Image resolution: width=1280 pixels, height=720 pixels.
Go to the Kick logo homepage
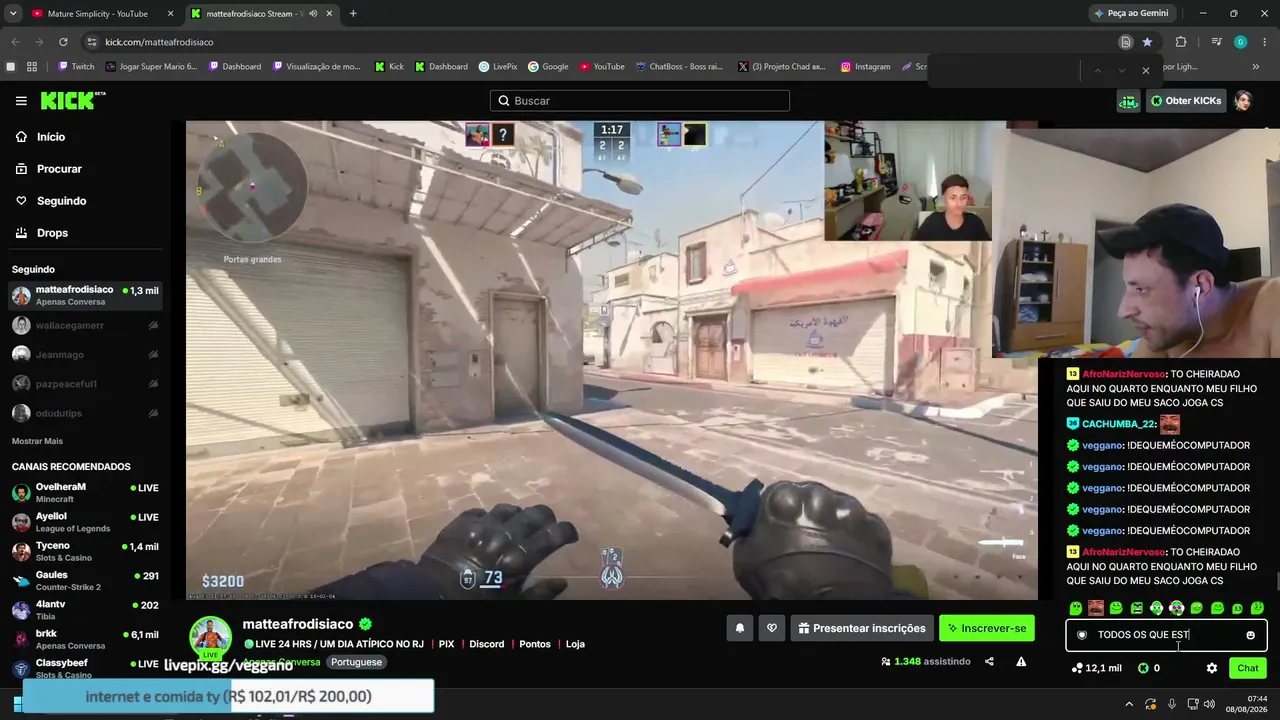pyautogui.click(x=73, y=100)
